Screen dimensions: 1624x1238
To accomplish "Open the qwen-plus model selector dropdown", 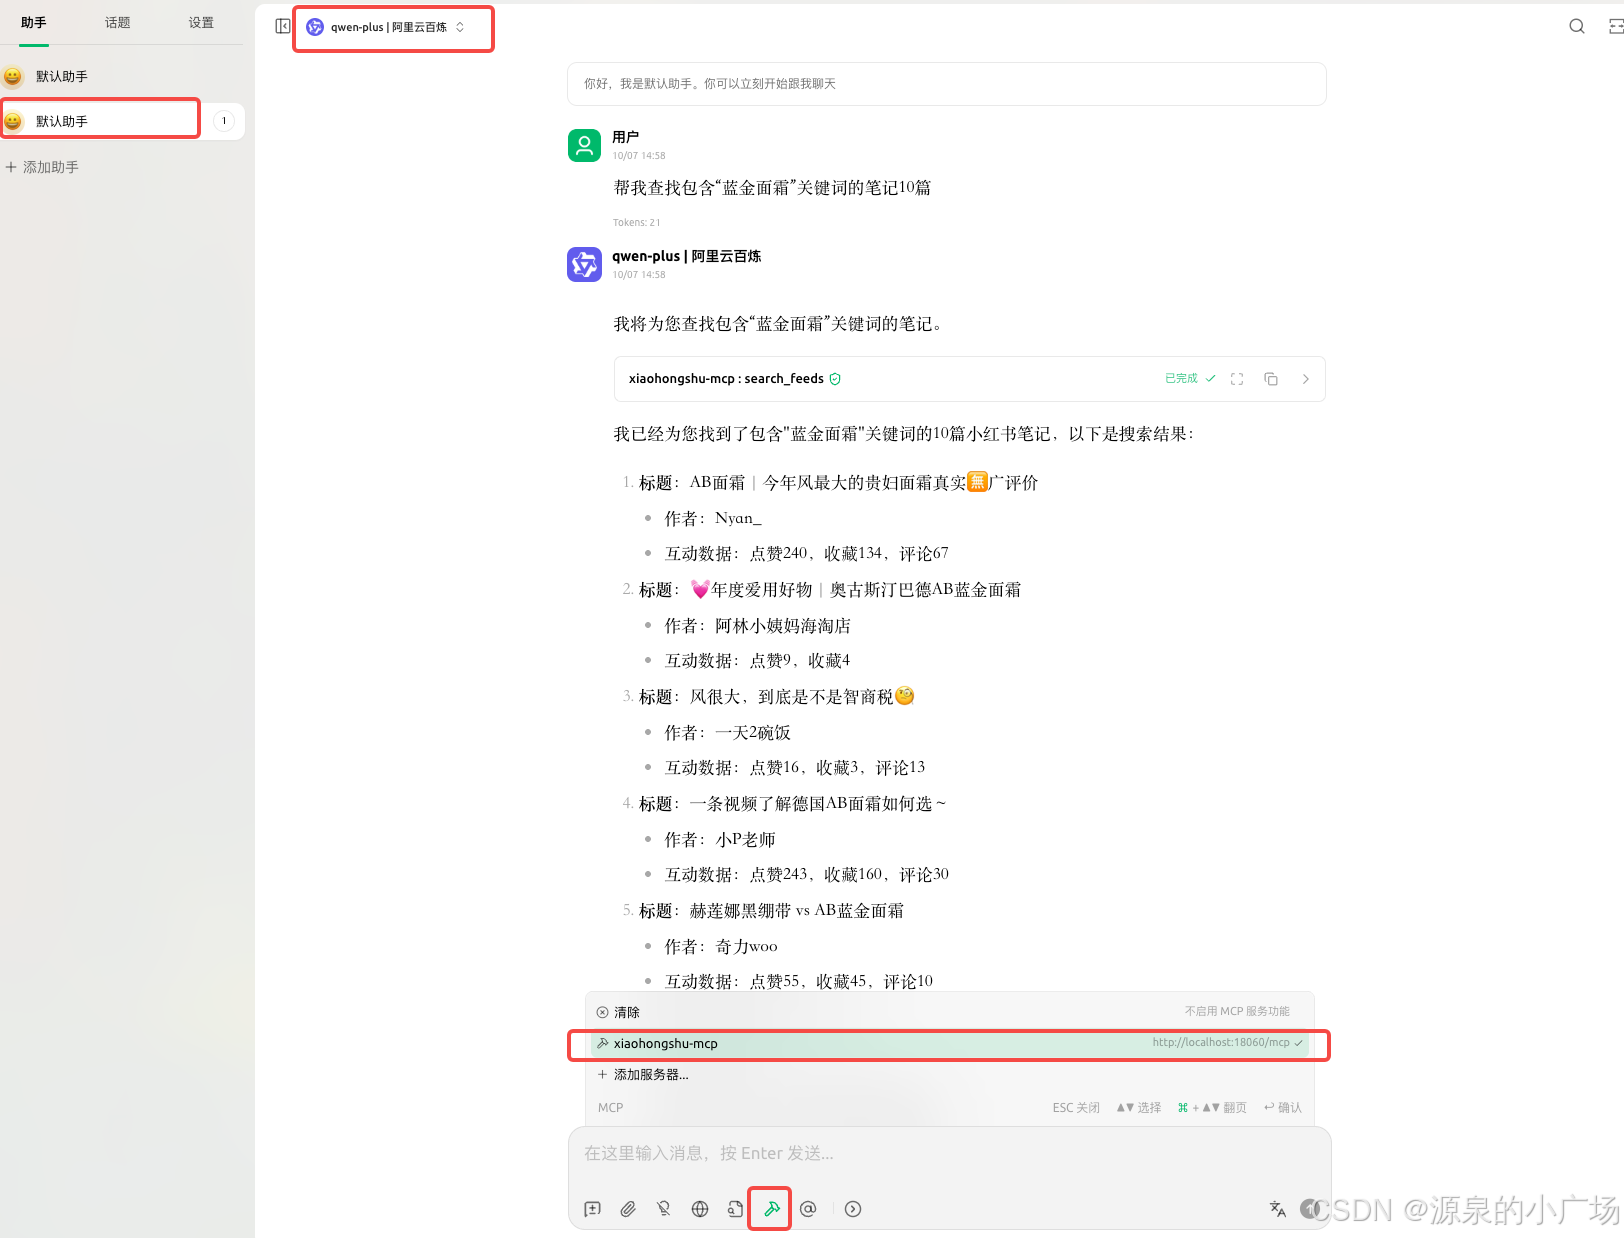I will [386, 27].
